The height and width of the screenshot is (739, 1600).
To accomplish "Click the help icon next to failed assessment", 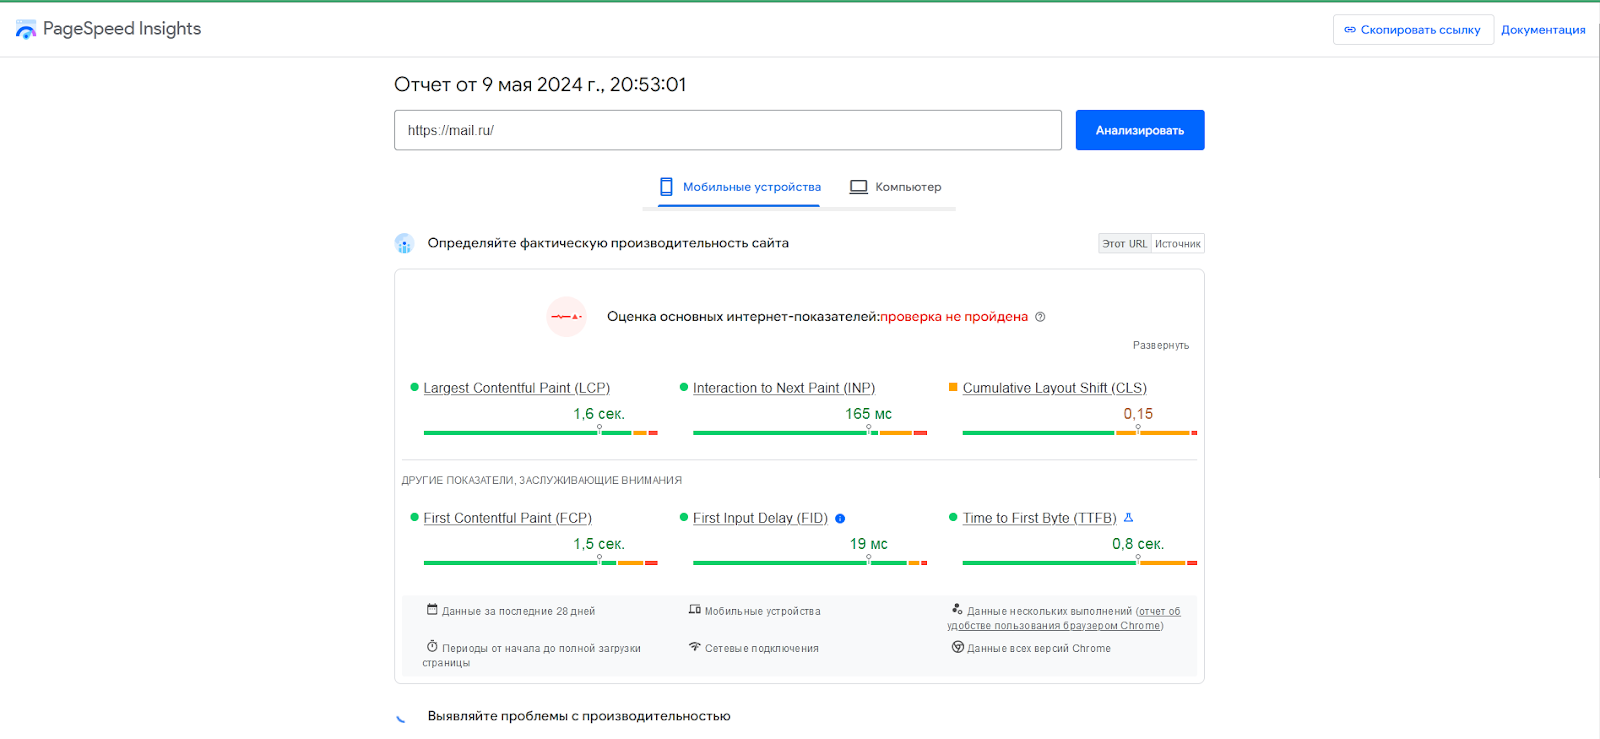I will pos(1040,317).
